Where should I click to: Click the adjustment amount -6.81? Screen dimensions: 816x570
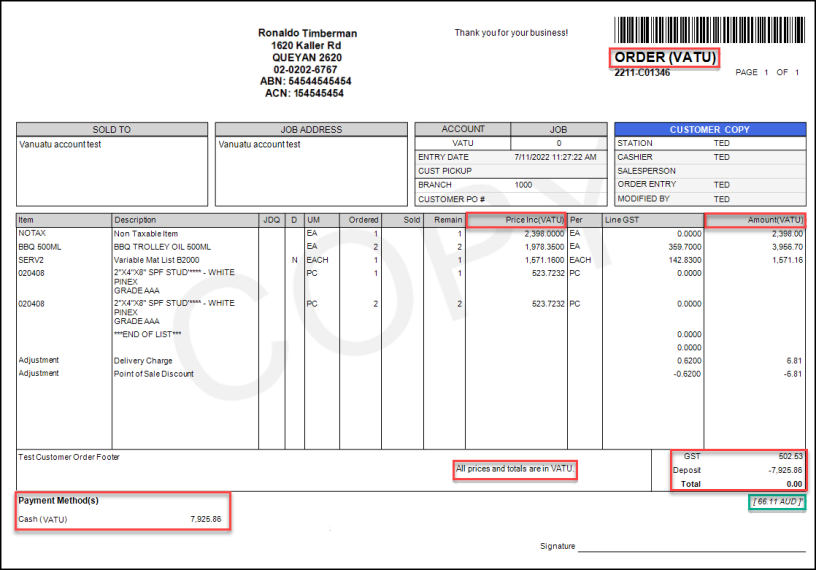[x=793, y=374]
